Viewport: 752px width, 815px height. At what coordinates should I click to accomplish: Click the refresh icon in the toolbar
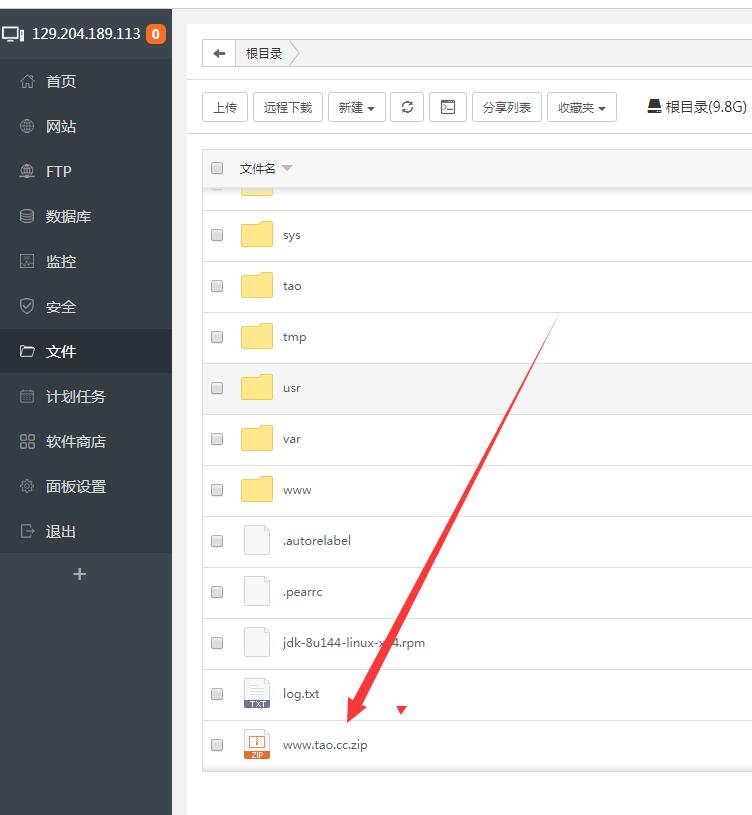tap(407, 107)
